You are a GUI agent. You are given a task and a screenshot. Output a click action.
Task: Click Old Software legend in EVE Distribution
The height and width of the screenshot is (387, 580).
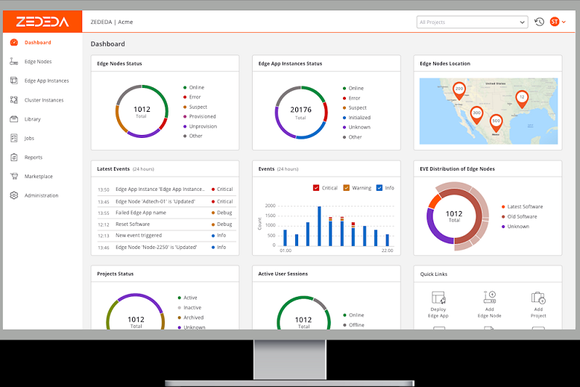click(519, 216)
